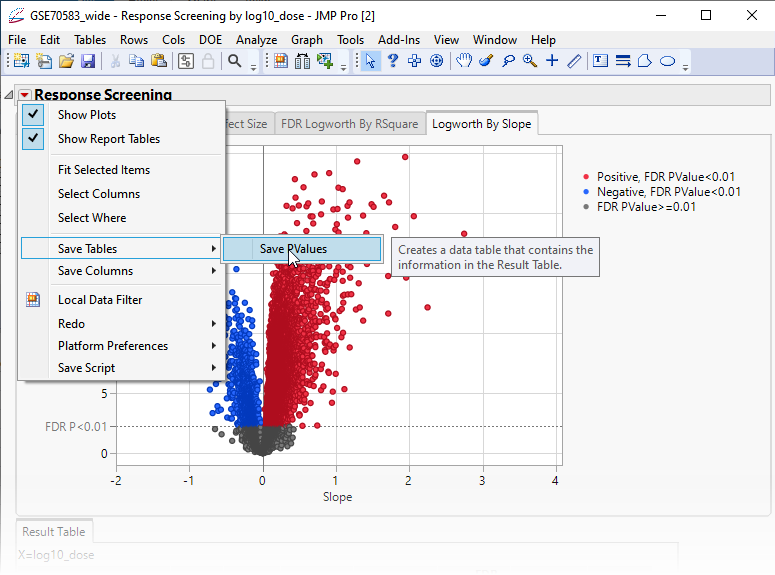775x575 pixels.
Task: Choose the Lasso tool
Action: coord(508,61)
